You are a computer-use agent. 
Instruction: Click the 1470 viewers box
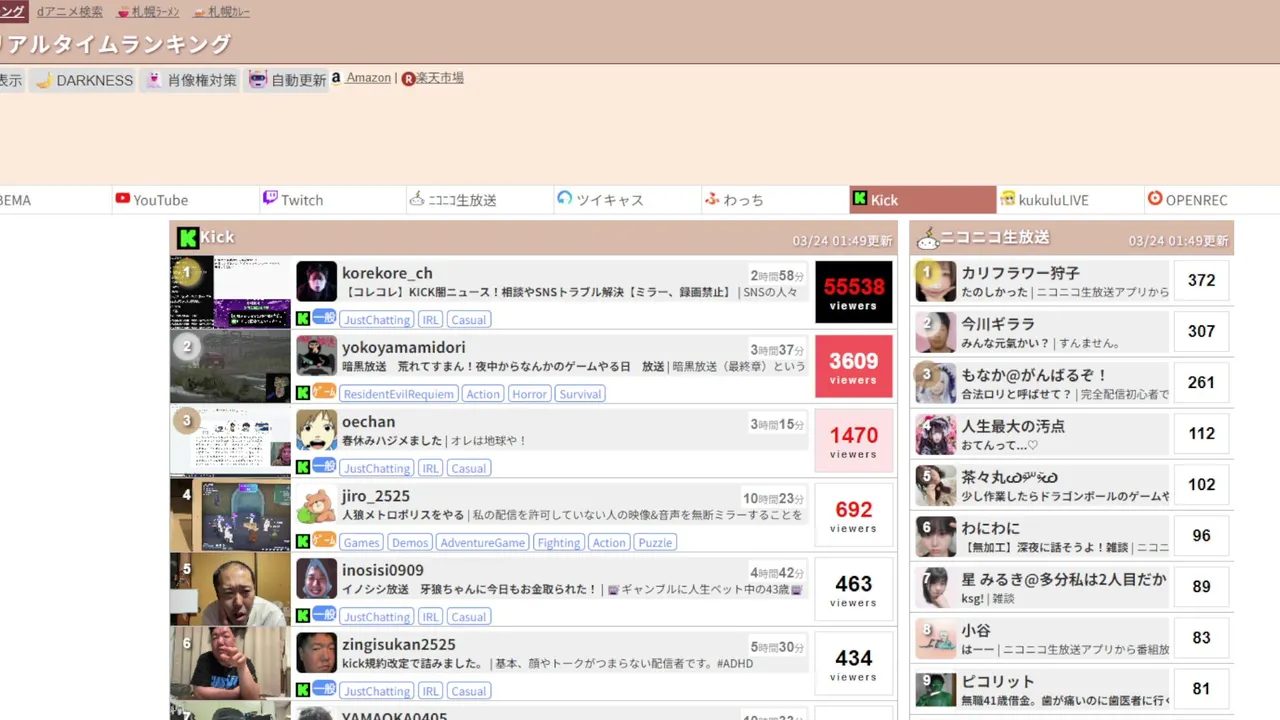click(853, 441)
